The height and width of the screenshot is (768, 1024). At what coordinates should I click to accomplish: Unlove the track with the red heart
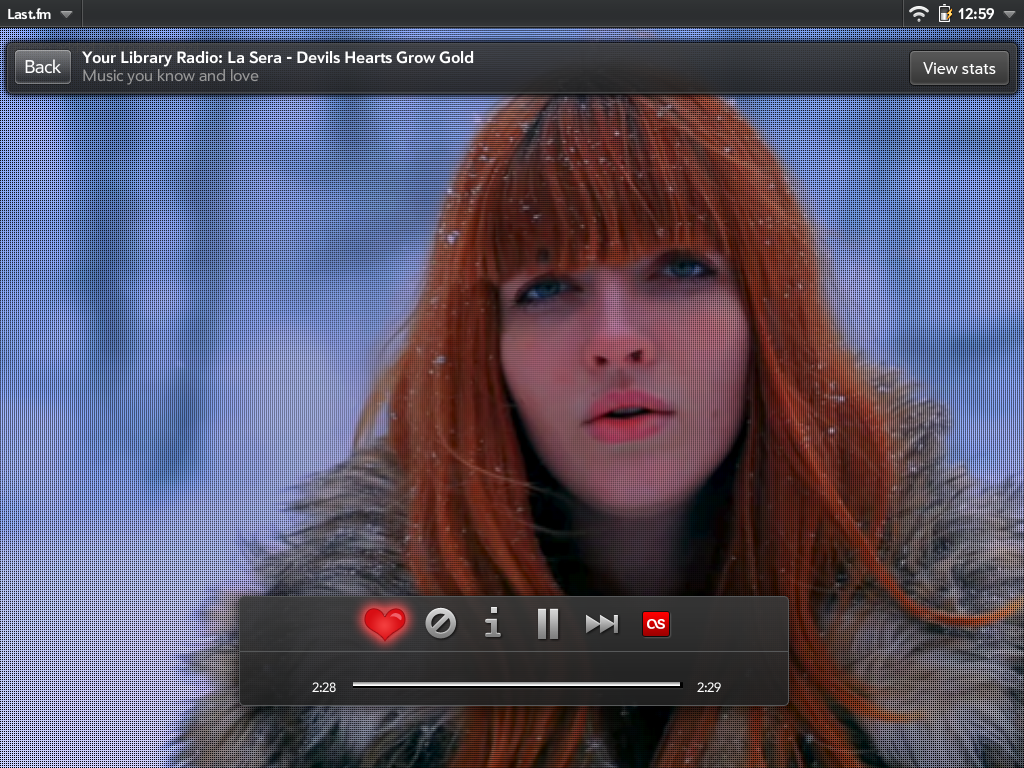(x=385, y=624)
